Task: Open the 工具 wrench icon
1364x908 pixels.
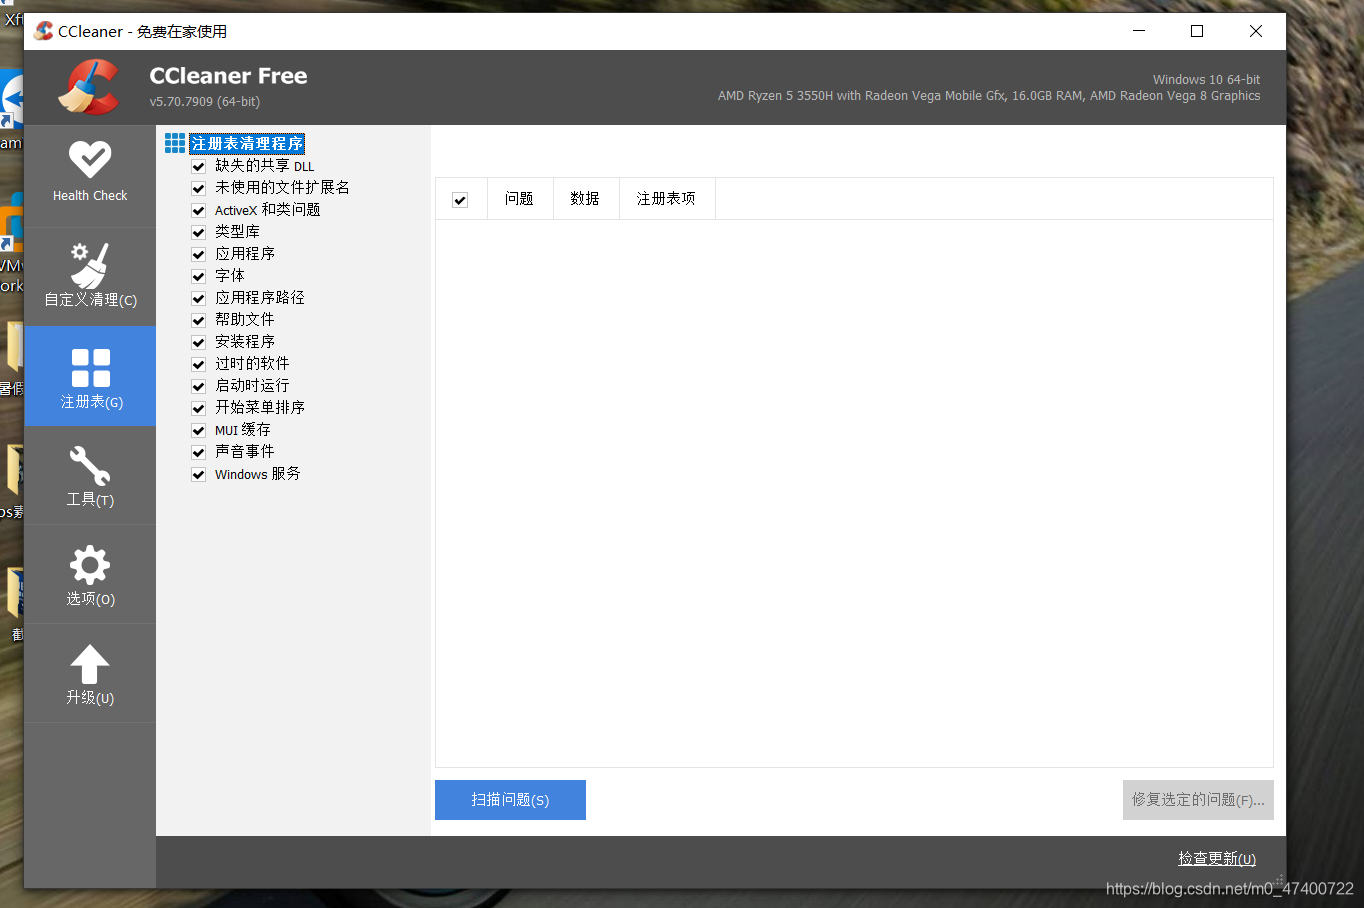Action: tap(90, 466)
